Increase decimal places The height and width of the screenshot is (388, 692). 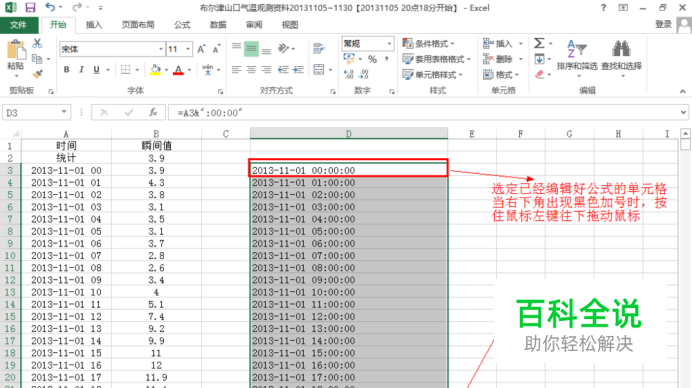tap(349, 74)
